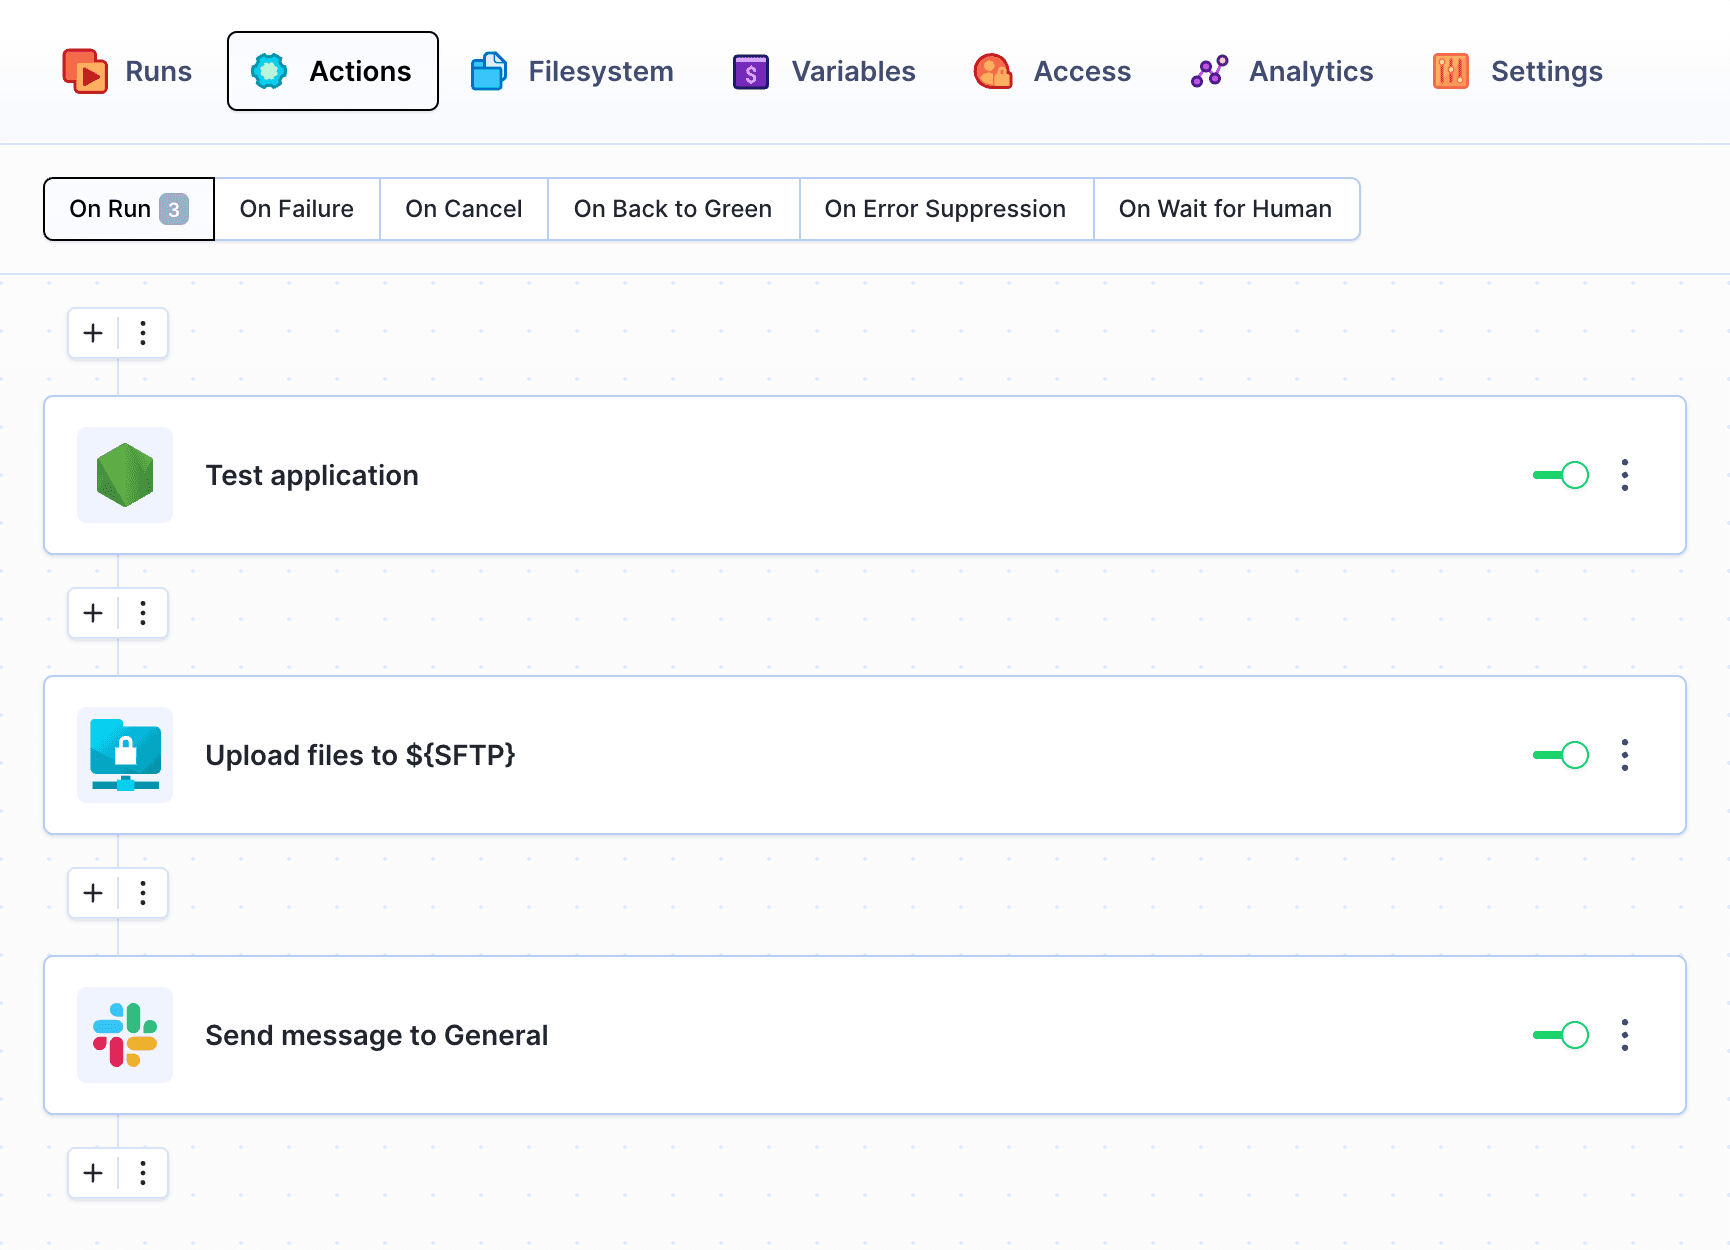This screenshot has width=1730, height=1250.
Task: Add a new action above Test application
Action: [93, 333]
